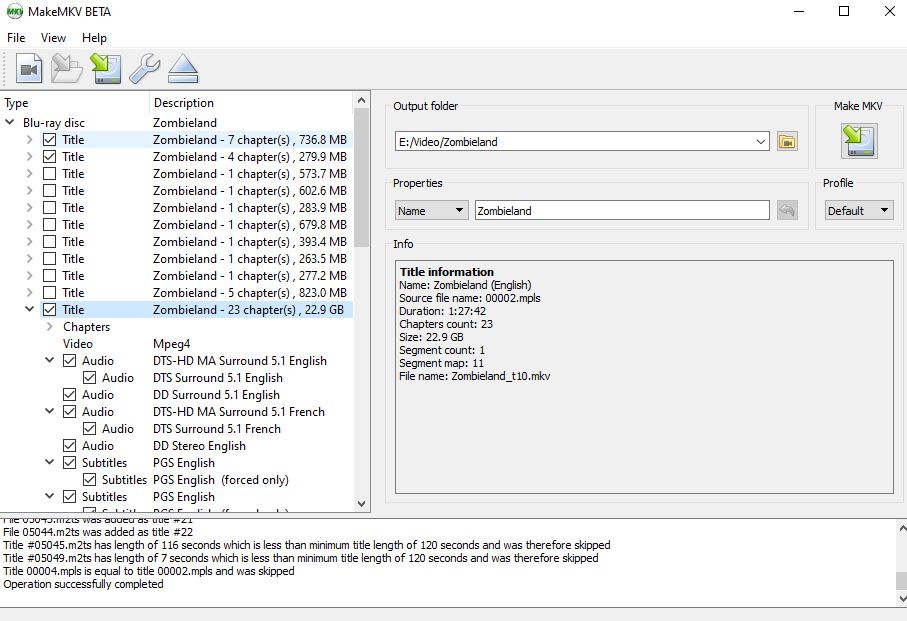Browse for output folder with folder icon

pyautogui.click(x=787, y=142)
